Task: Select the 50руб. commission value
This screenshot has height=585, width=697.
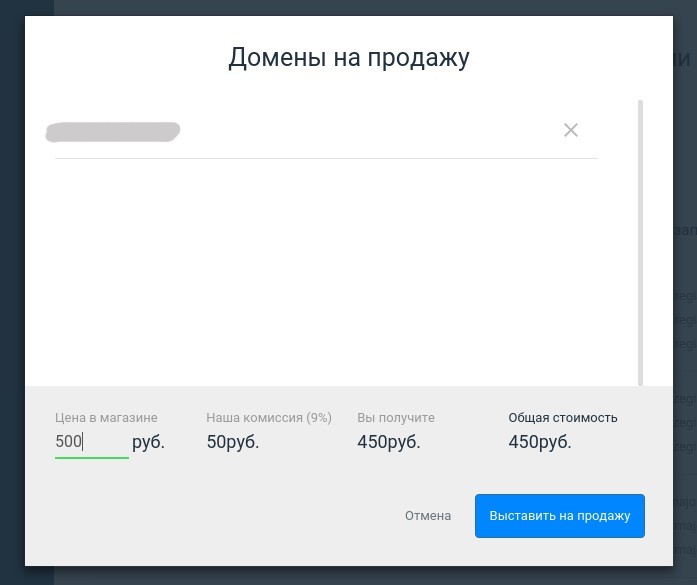Action: 232,442
